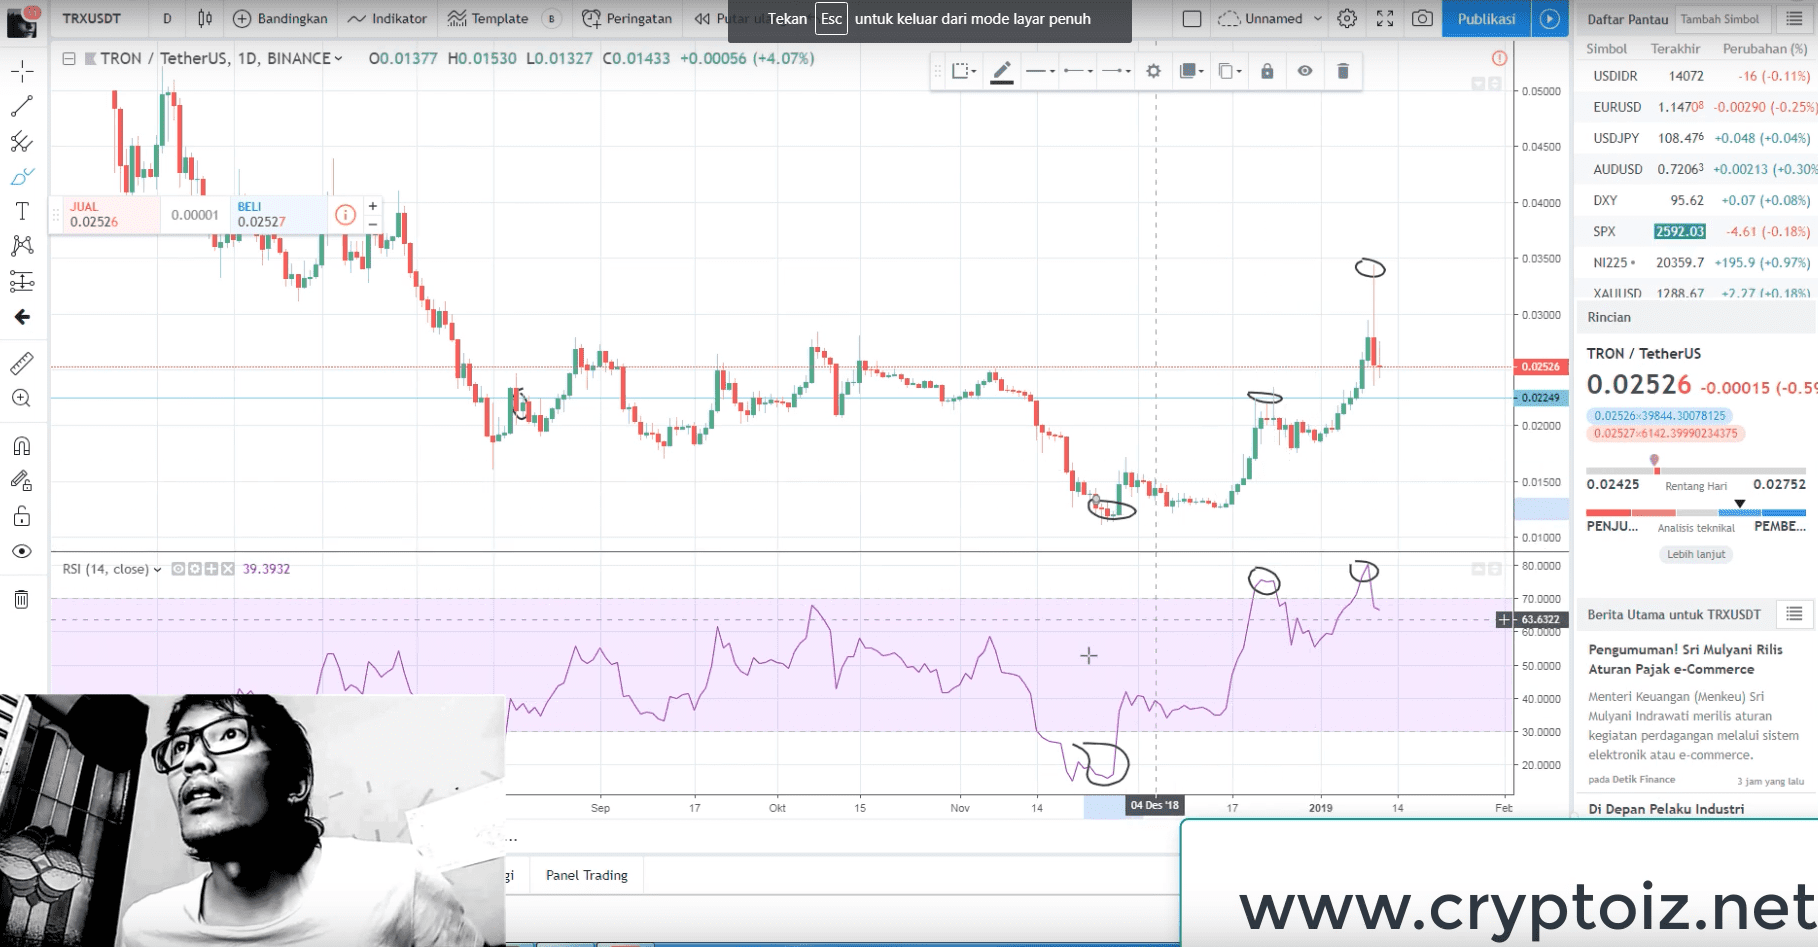The image size is (1818, 947).
Task: Open the line color pencil swatch
Action: (1001, 71)
